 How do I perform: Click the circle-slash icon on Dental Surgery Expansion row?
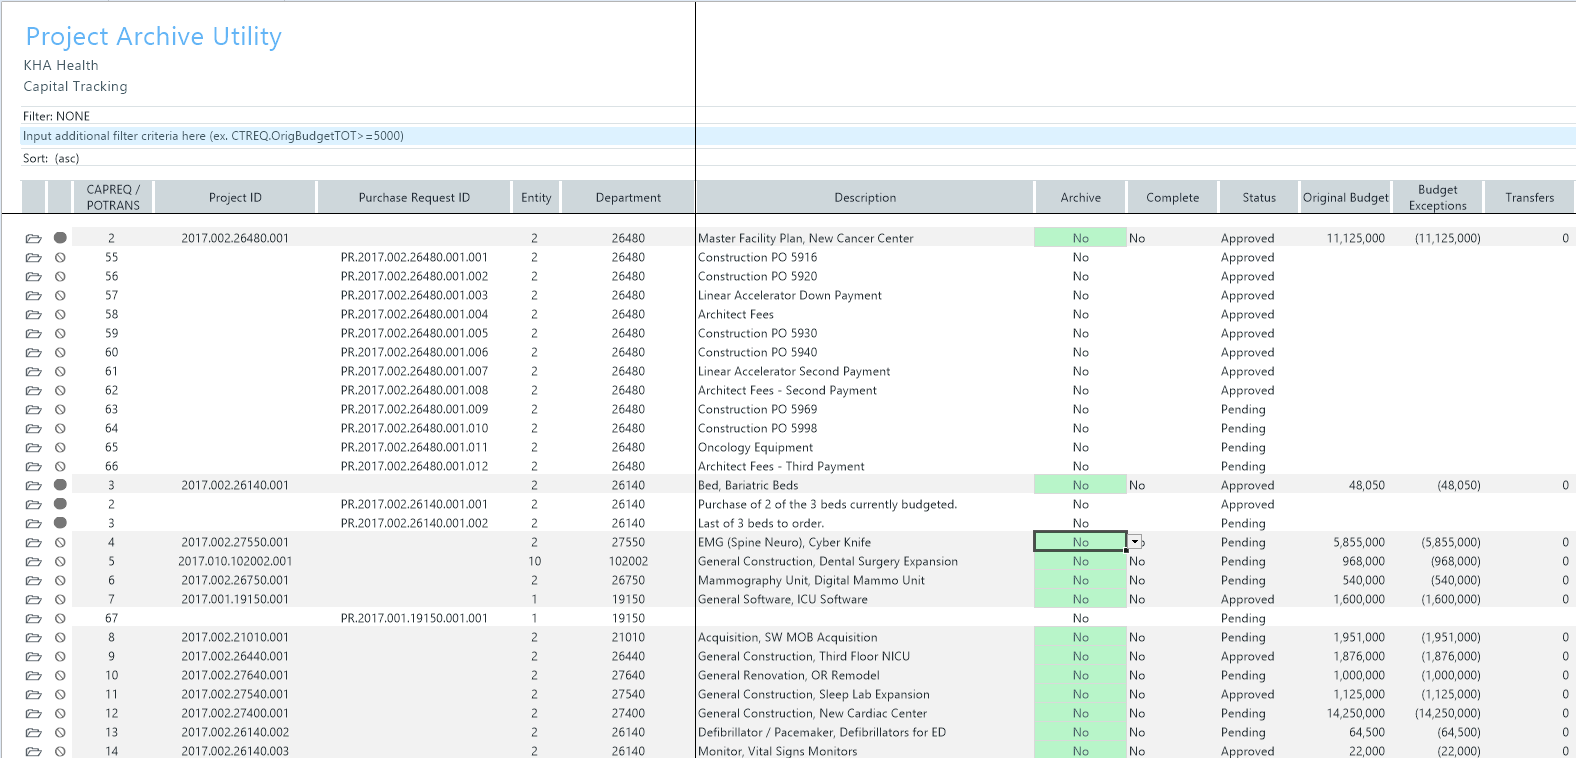[x=60, y=561]
